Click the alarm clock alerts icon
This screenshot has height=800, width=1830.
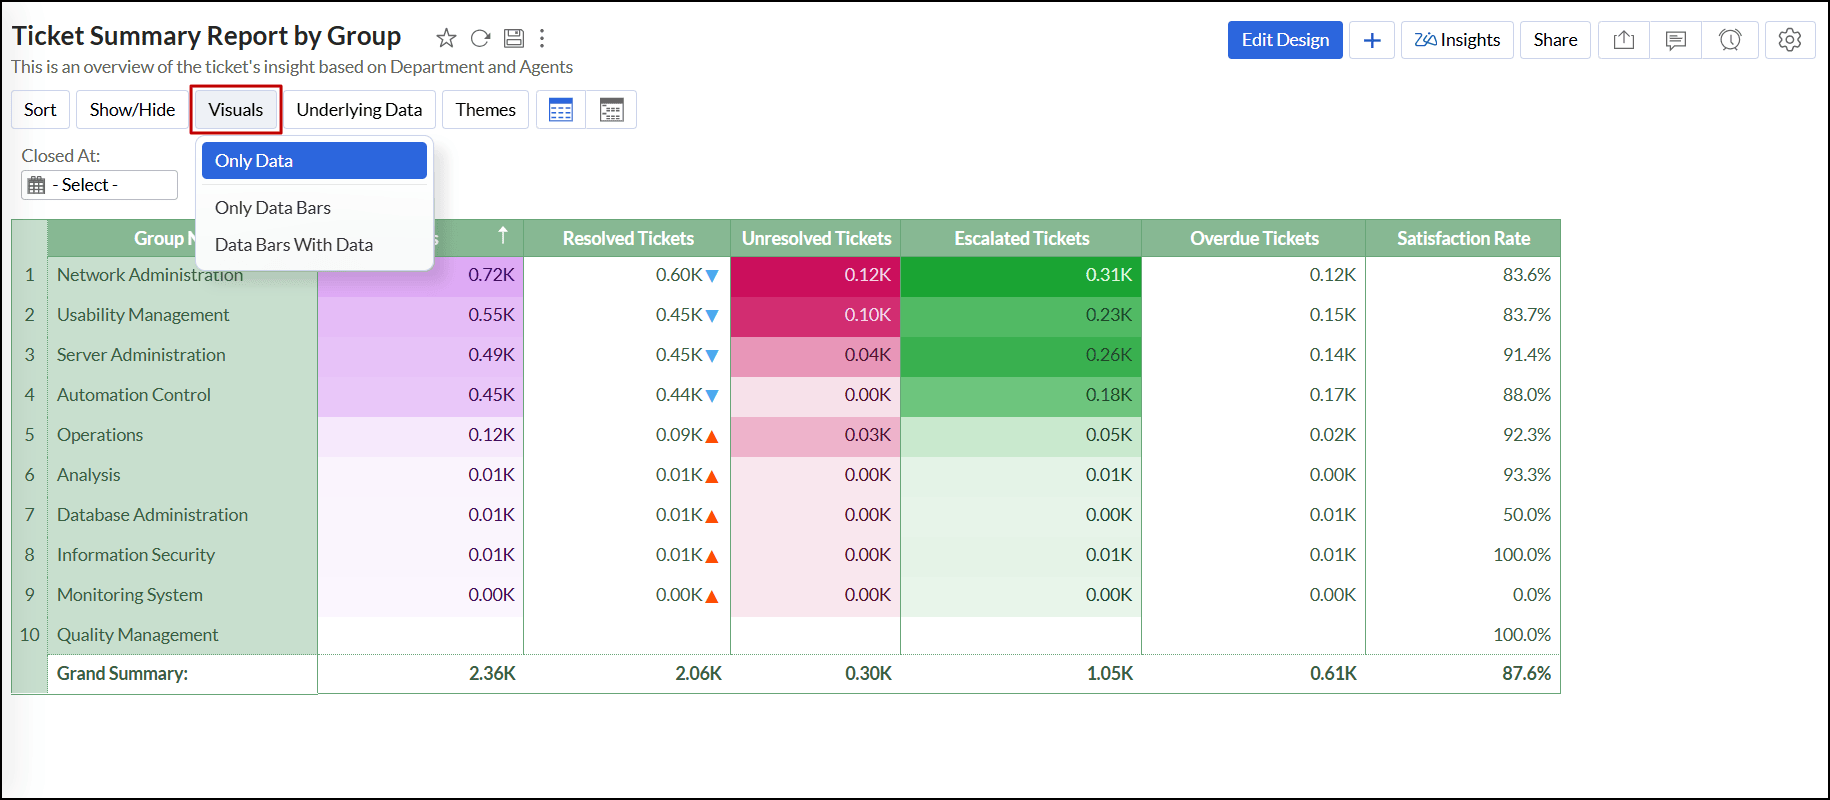1730,40
